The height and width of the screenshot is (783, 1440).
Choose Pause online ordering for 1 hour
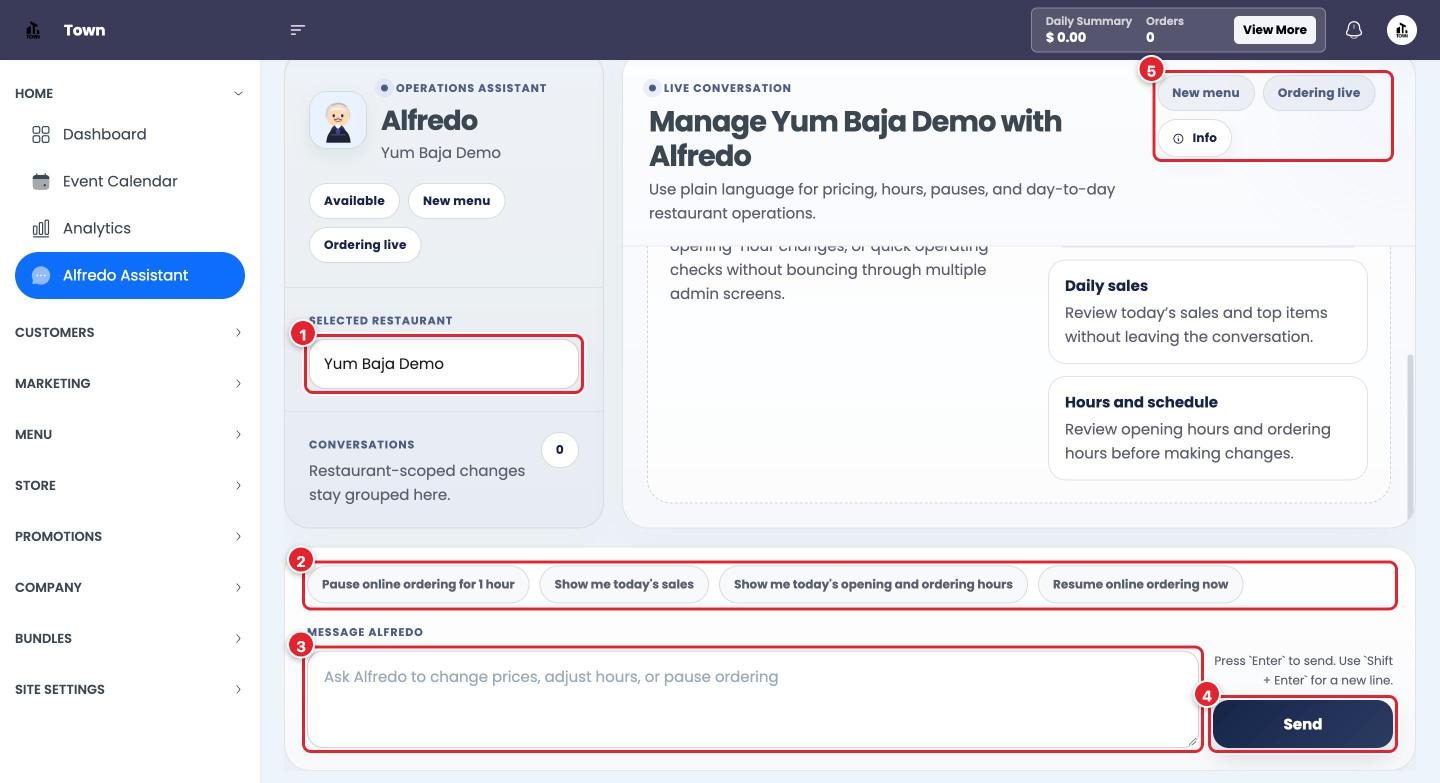point(418,584)
